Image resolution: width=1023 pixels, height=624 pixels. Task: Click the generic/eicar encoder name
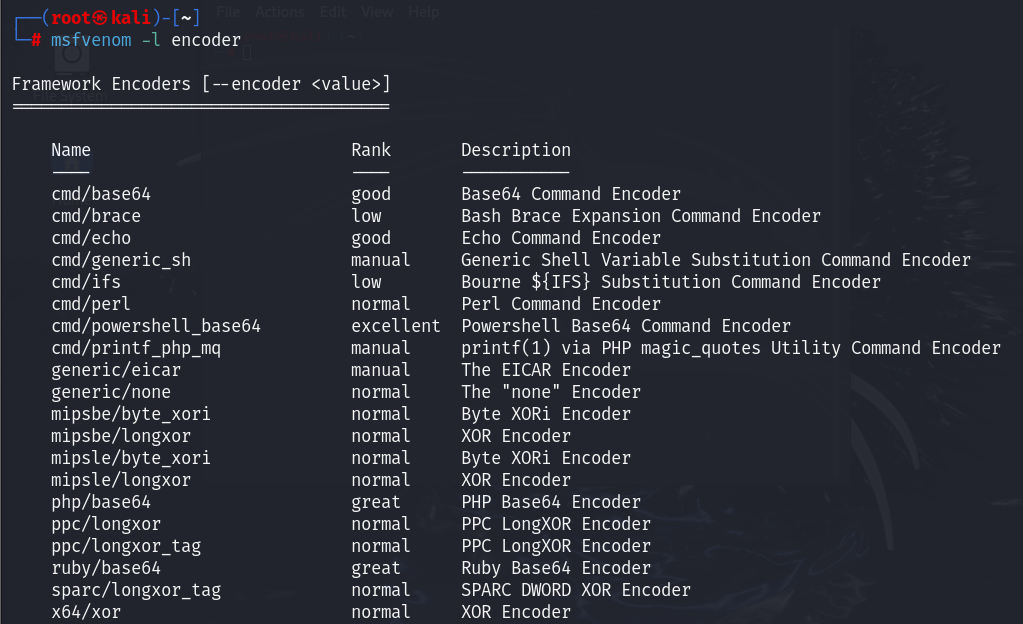(x=116, y=370)
